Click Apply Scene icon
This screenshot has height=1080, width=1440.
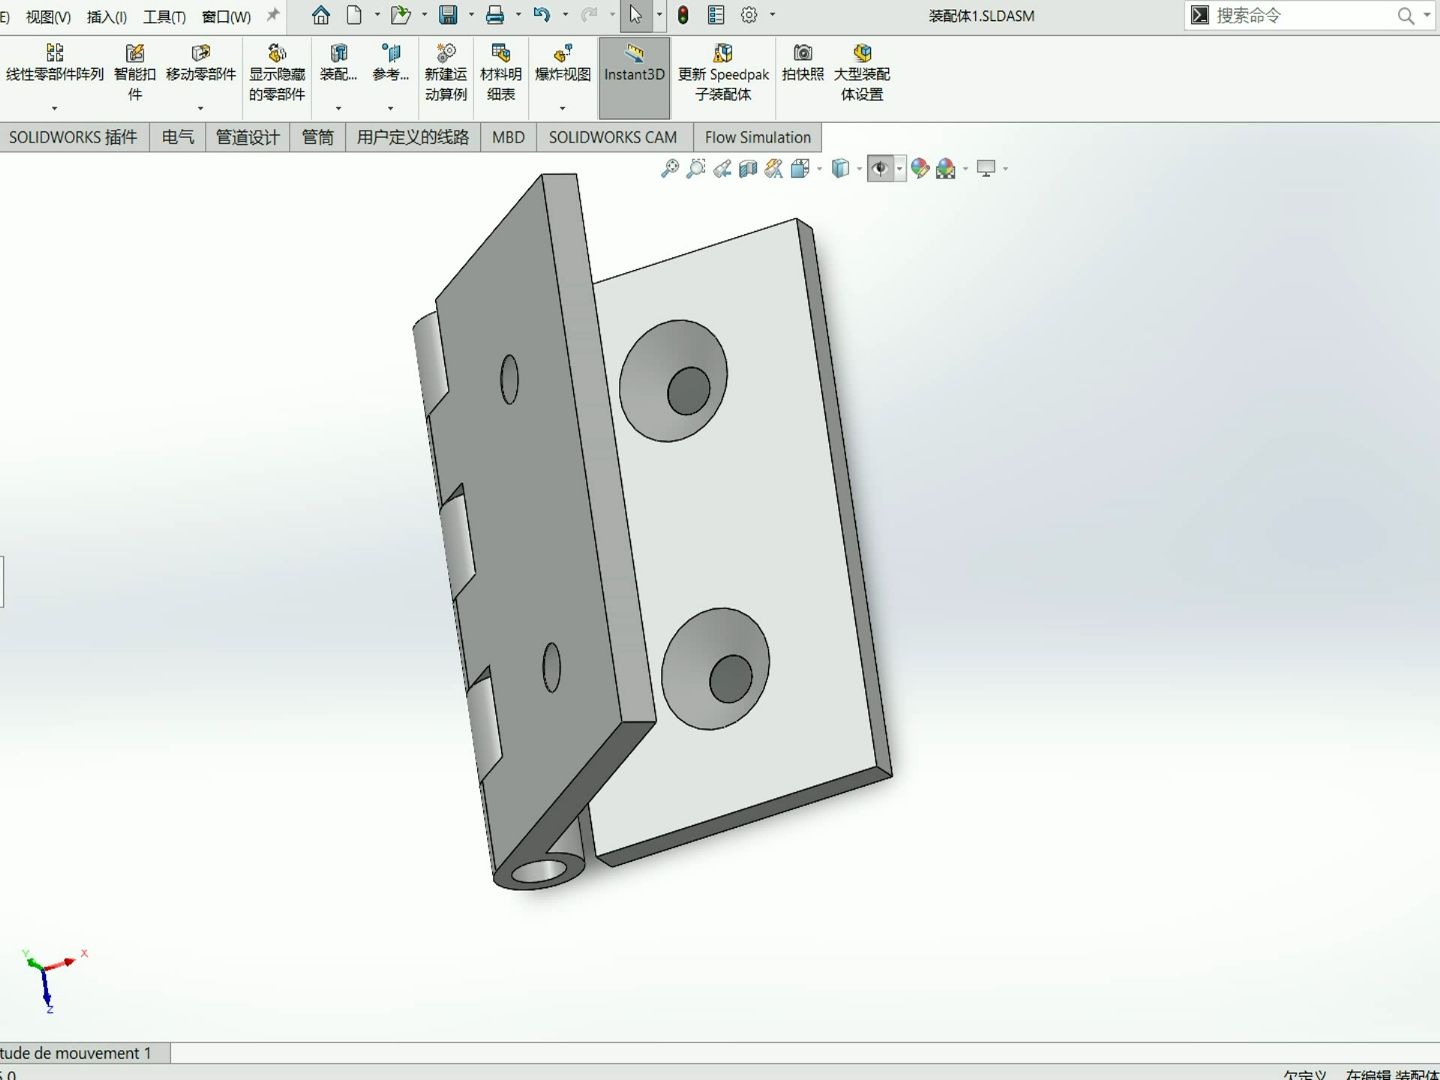946,169
